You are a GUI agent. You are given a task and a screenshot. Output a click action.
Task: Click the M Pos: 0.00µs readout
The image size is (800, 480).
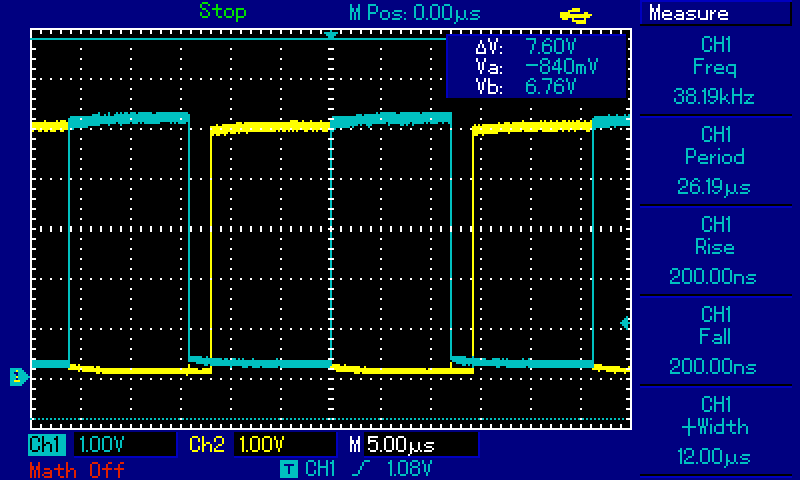414,13
